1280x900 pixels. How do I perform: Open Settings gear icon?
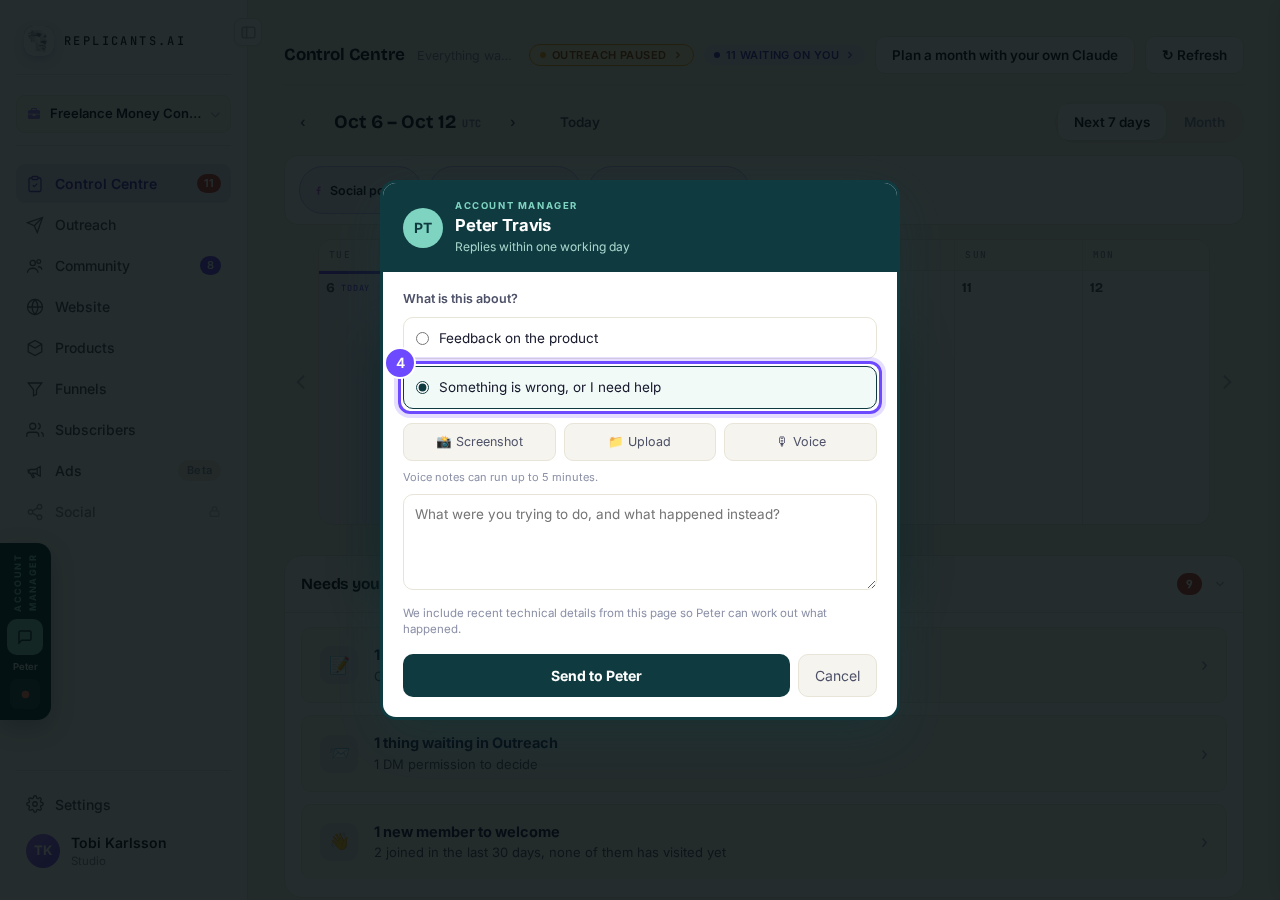(x=35, y=804)
